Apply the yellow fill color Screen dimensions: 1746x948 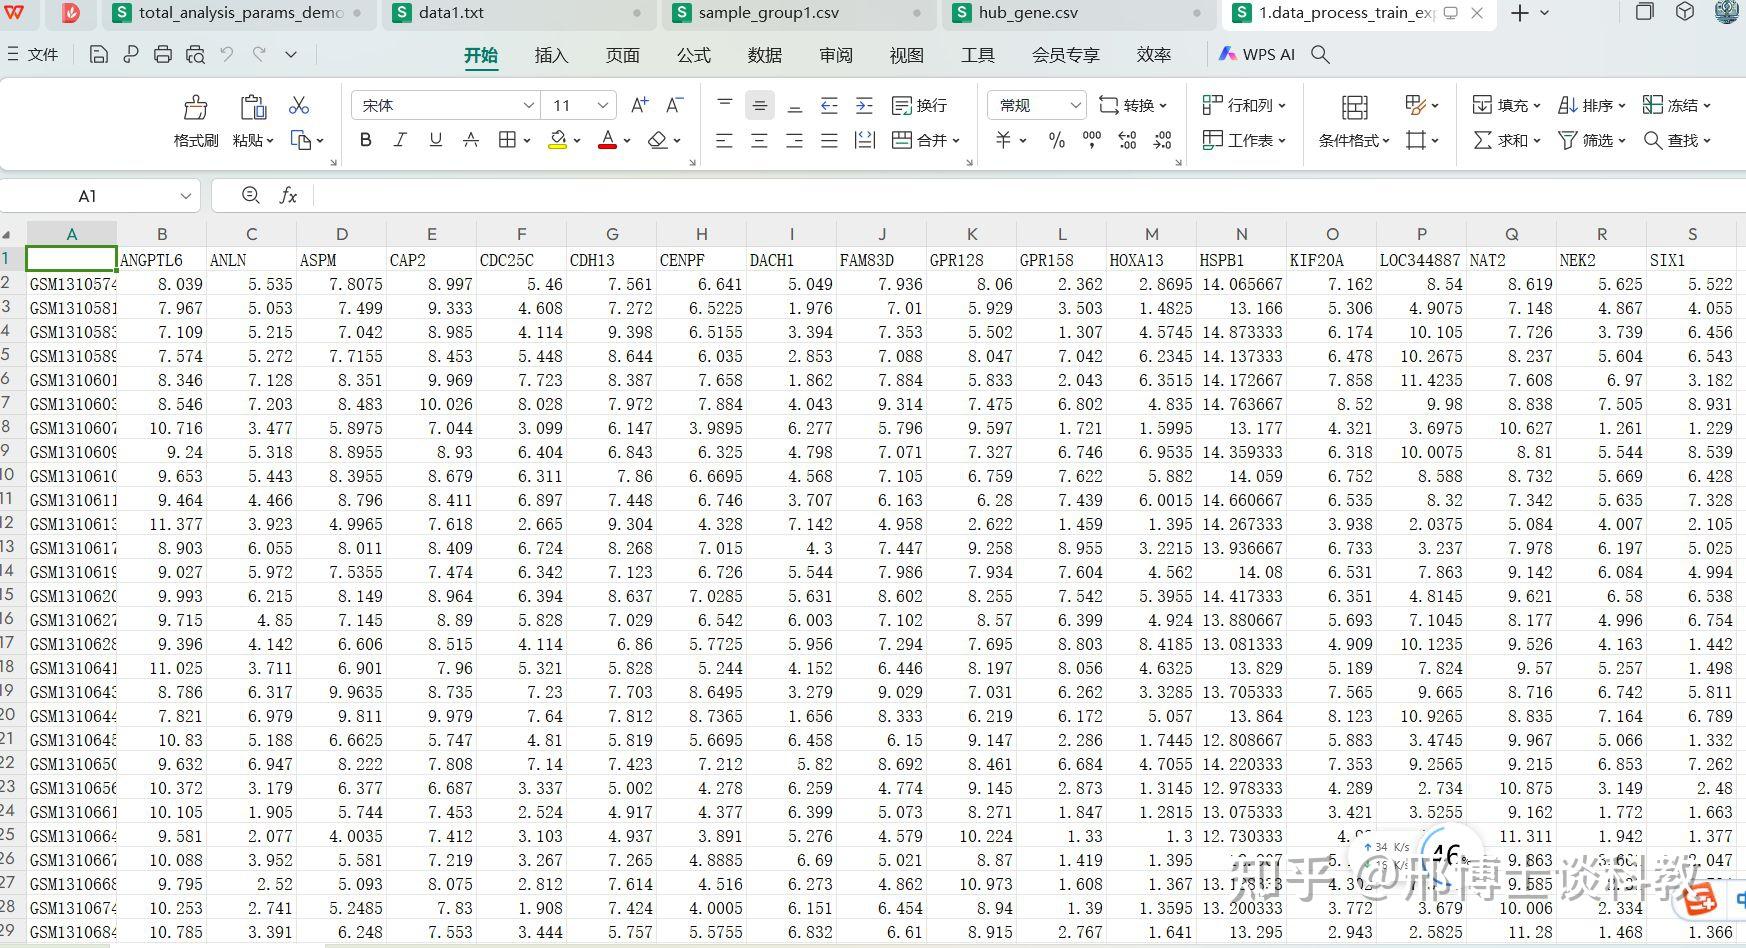pos(558,140)
